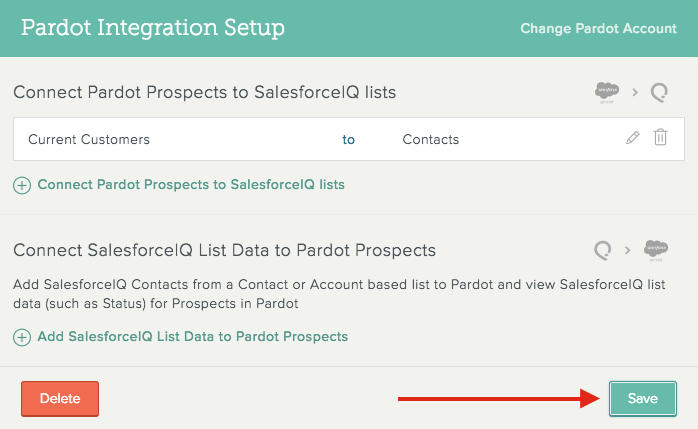Screen dimensions: 698x429
Task: Click the SalesforceIQ Q logo in second section
Action: (603, 250)
